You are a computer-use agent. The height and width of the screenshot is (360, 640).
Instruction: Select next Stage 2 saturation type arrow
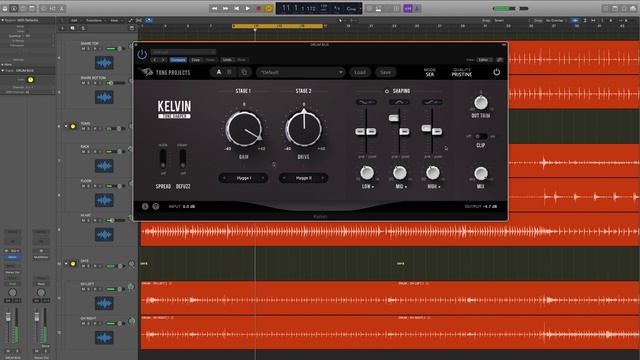pos(322,178)
